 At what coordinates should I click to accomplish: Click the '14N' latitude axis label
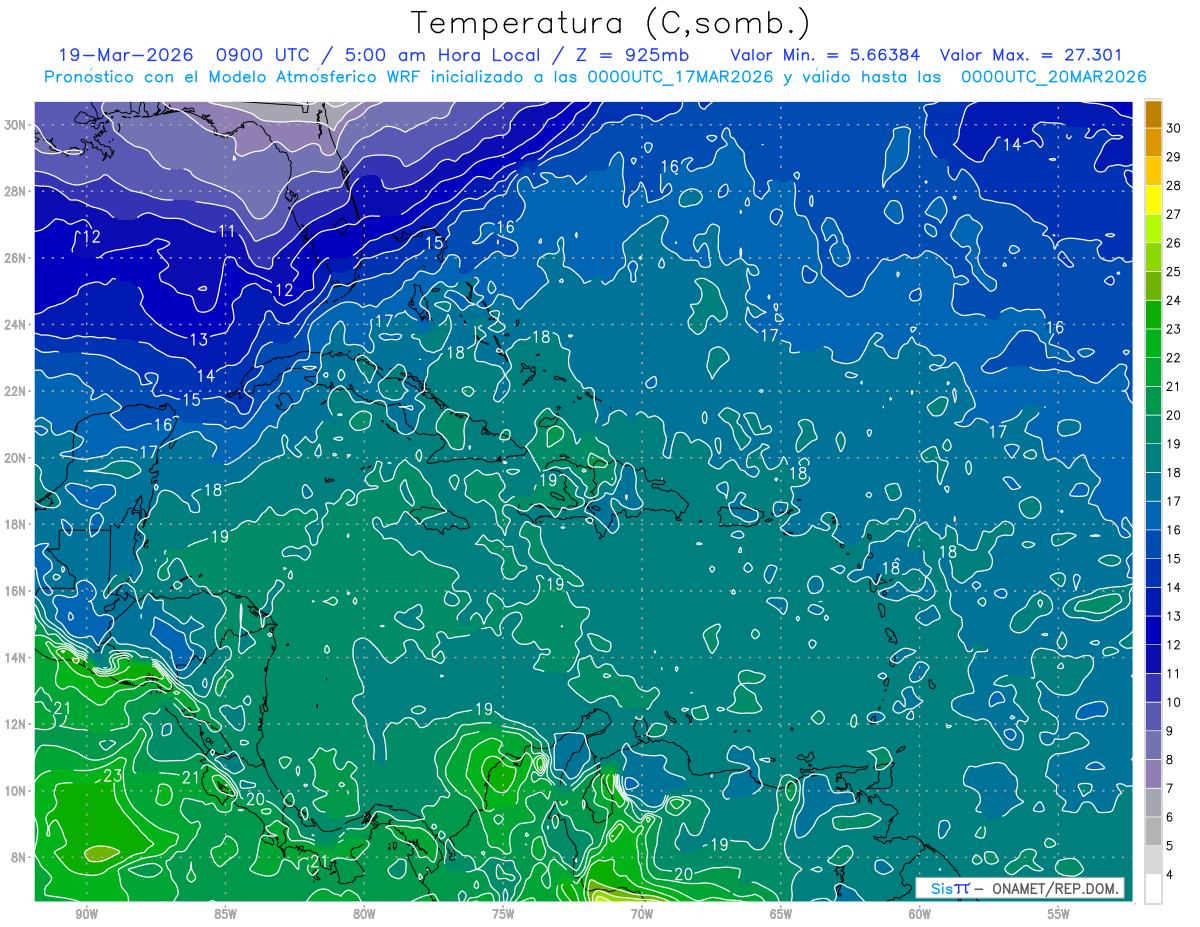[17, 658]
